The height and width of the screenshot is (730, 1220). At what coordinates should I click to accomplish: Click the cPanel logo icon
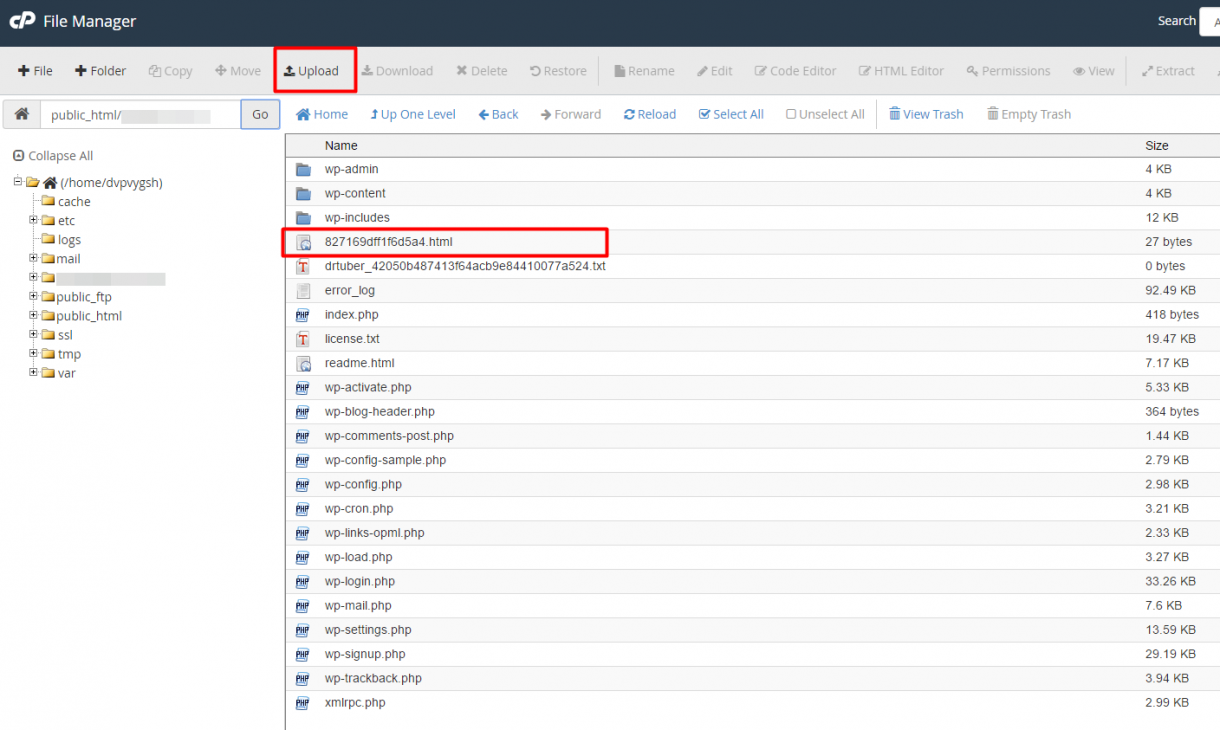(x=22, y=21)
